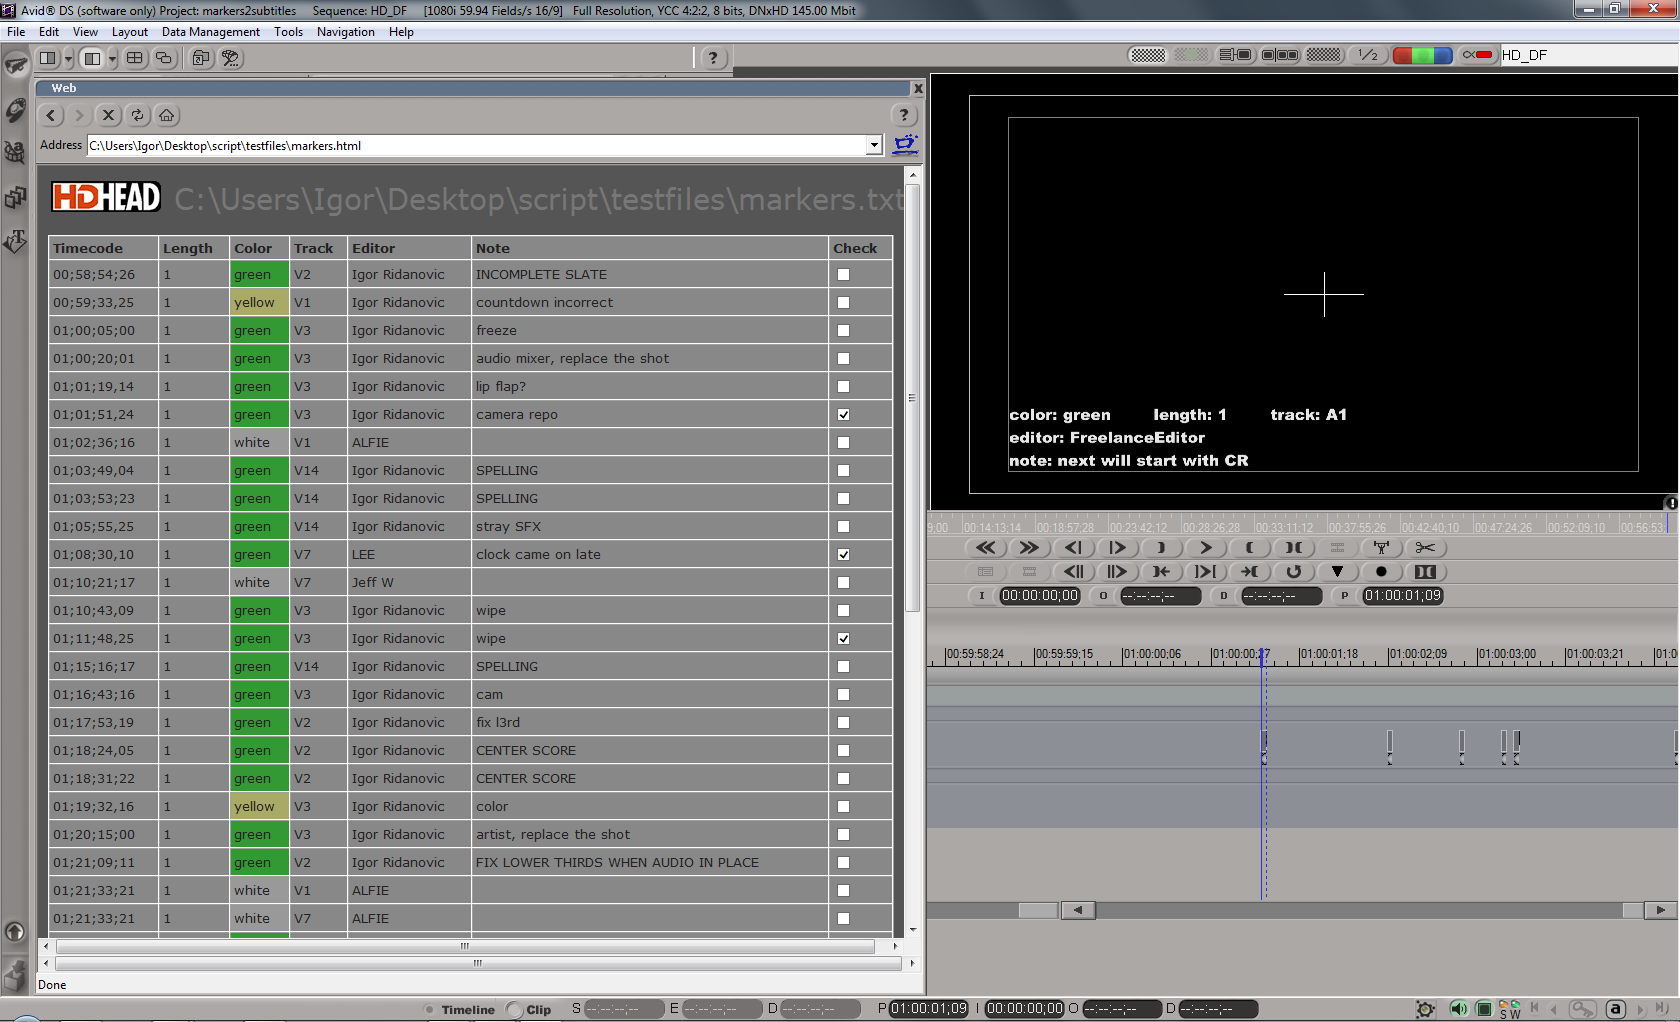Open the File menu
Viewport: 1680px width, 1022px height.
(x=16, y=32)
